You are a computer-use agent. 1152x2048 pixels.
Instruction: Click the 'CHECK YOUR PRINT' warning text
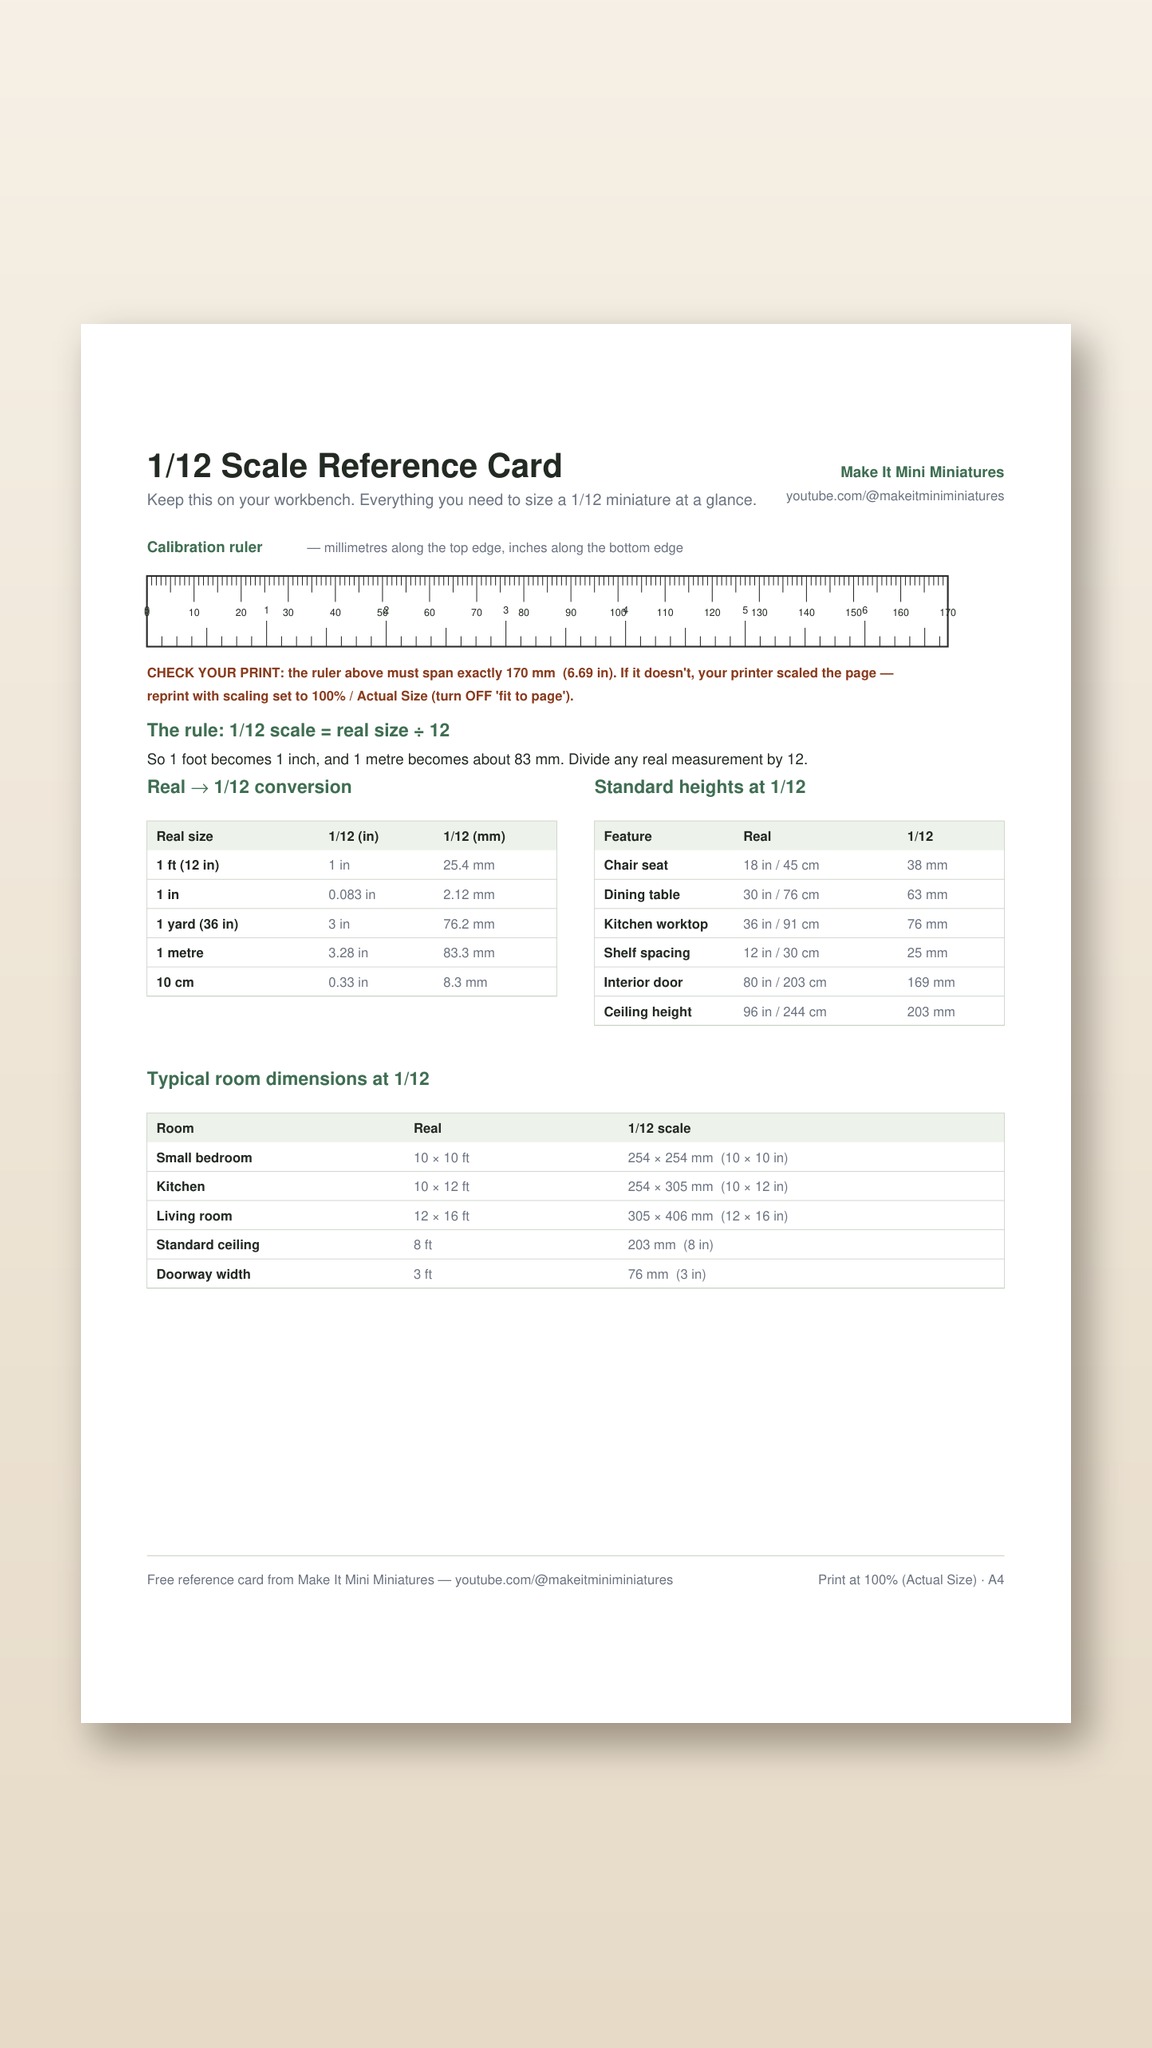520,685
